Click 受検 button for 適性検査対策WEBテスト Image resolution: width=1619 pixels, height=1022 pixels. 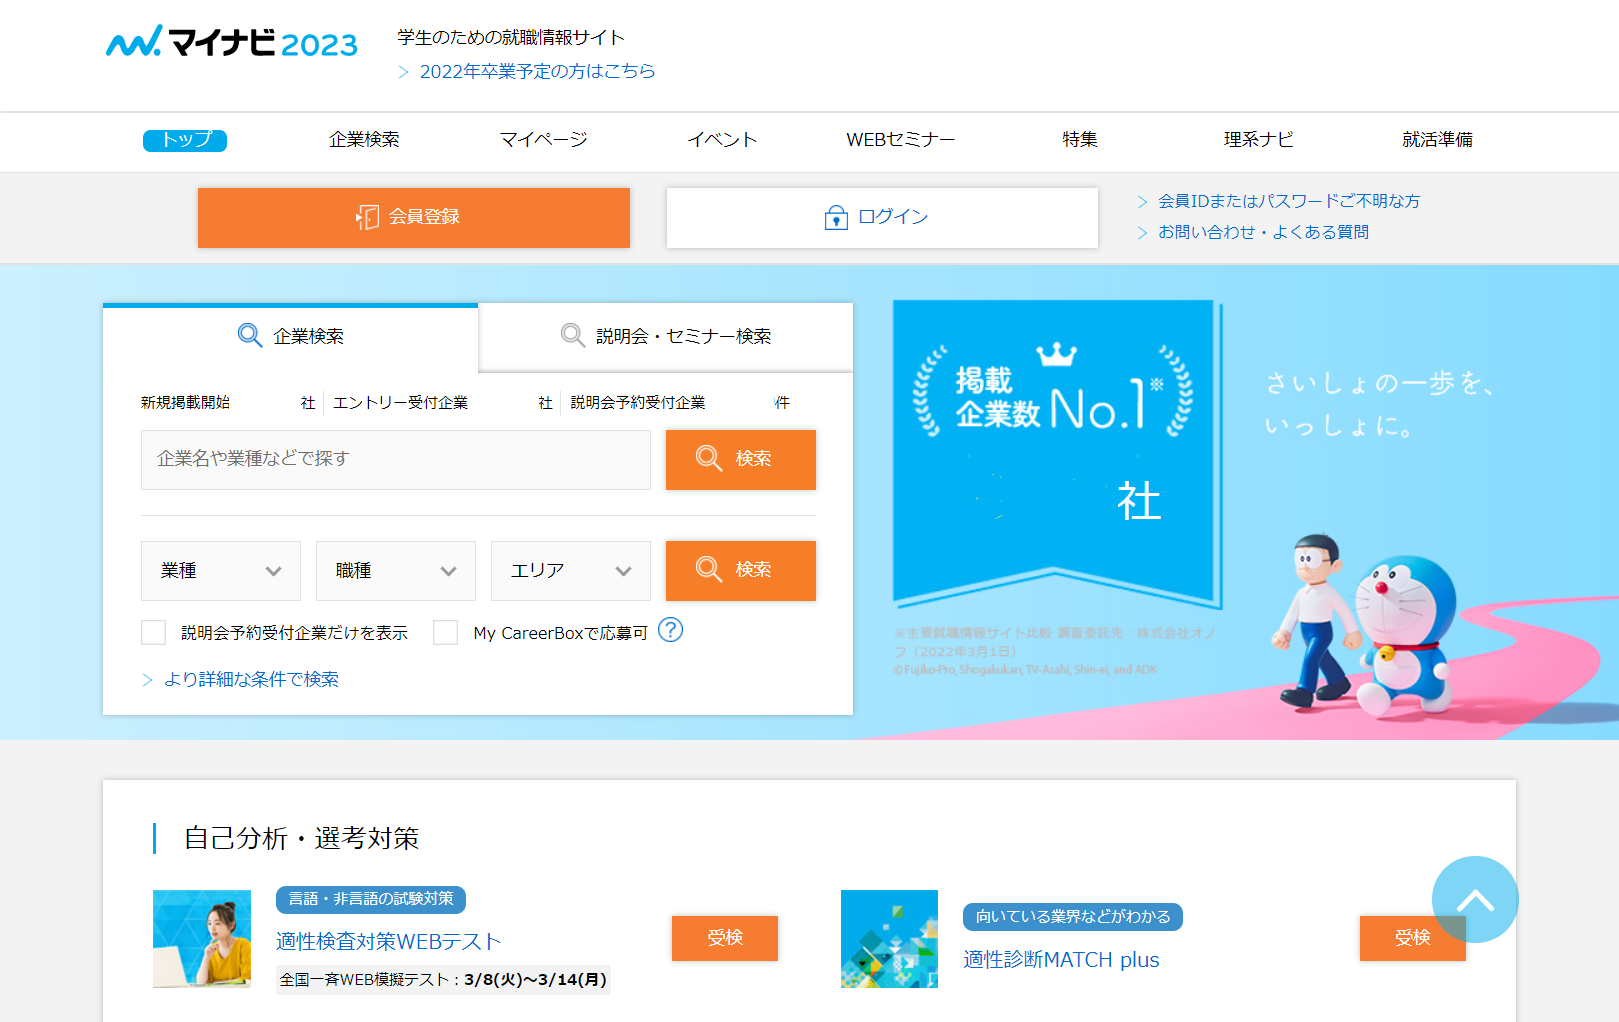pos(725,938)
